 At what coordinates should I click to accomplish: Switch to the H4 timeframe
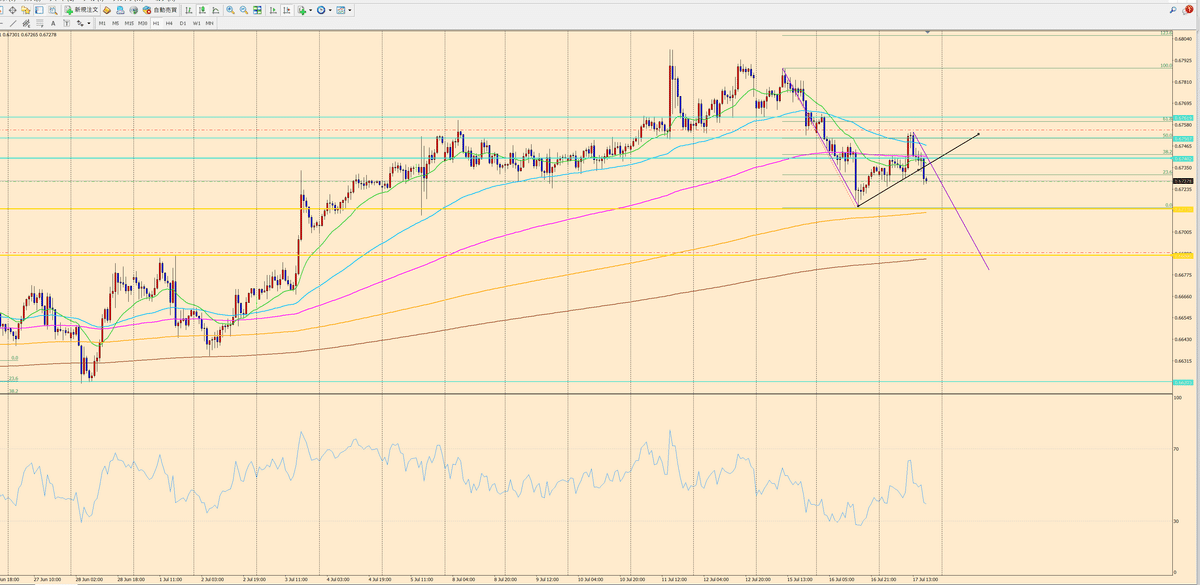170,22
